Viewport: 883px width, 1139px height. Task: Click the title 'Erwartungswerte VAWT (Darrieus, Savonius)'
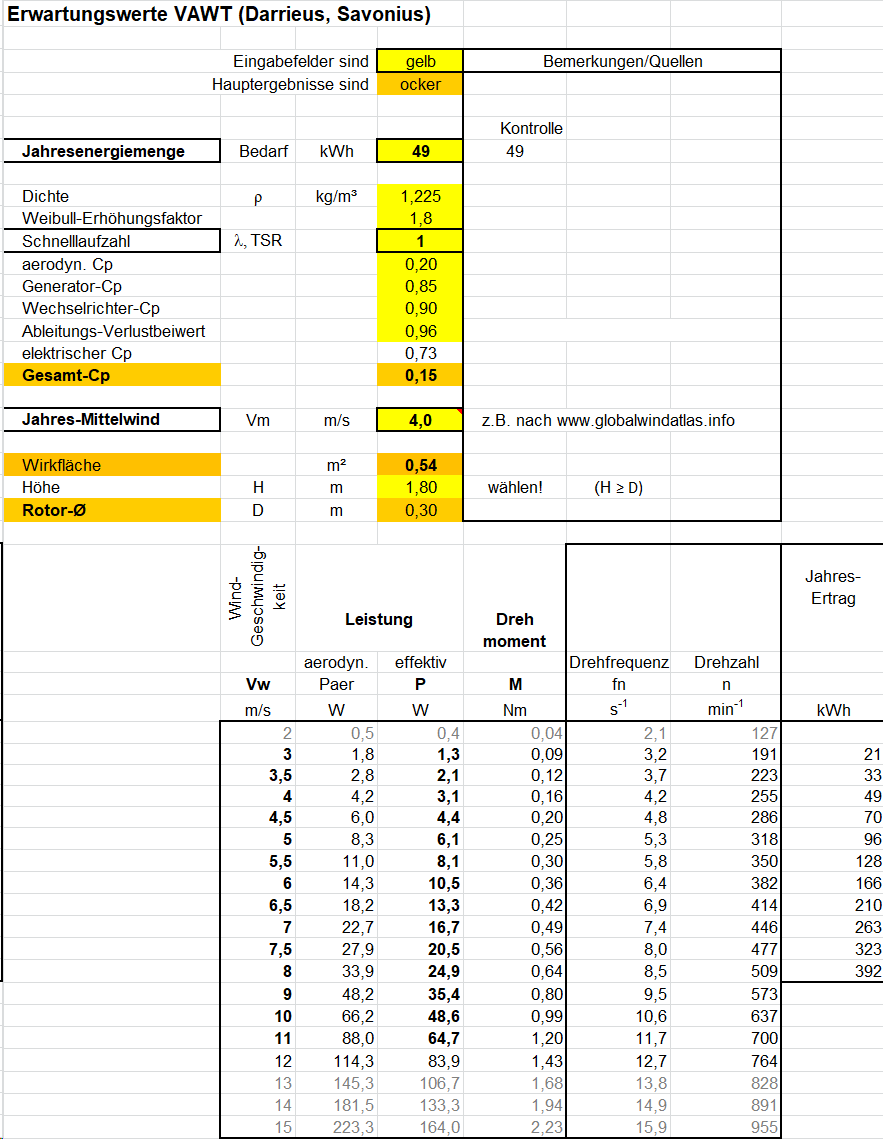point(220,16)
